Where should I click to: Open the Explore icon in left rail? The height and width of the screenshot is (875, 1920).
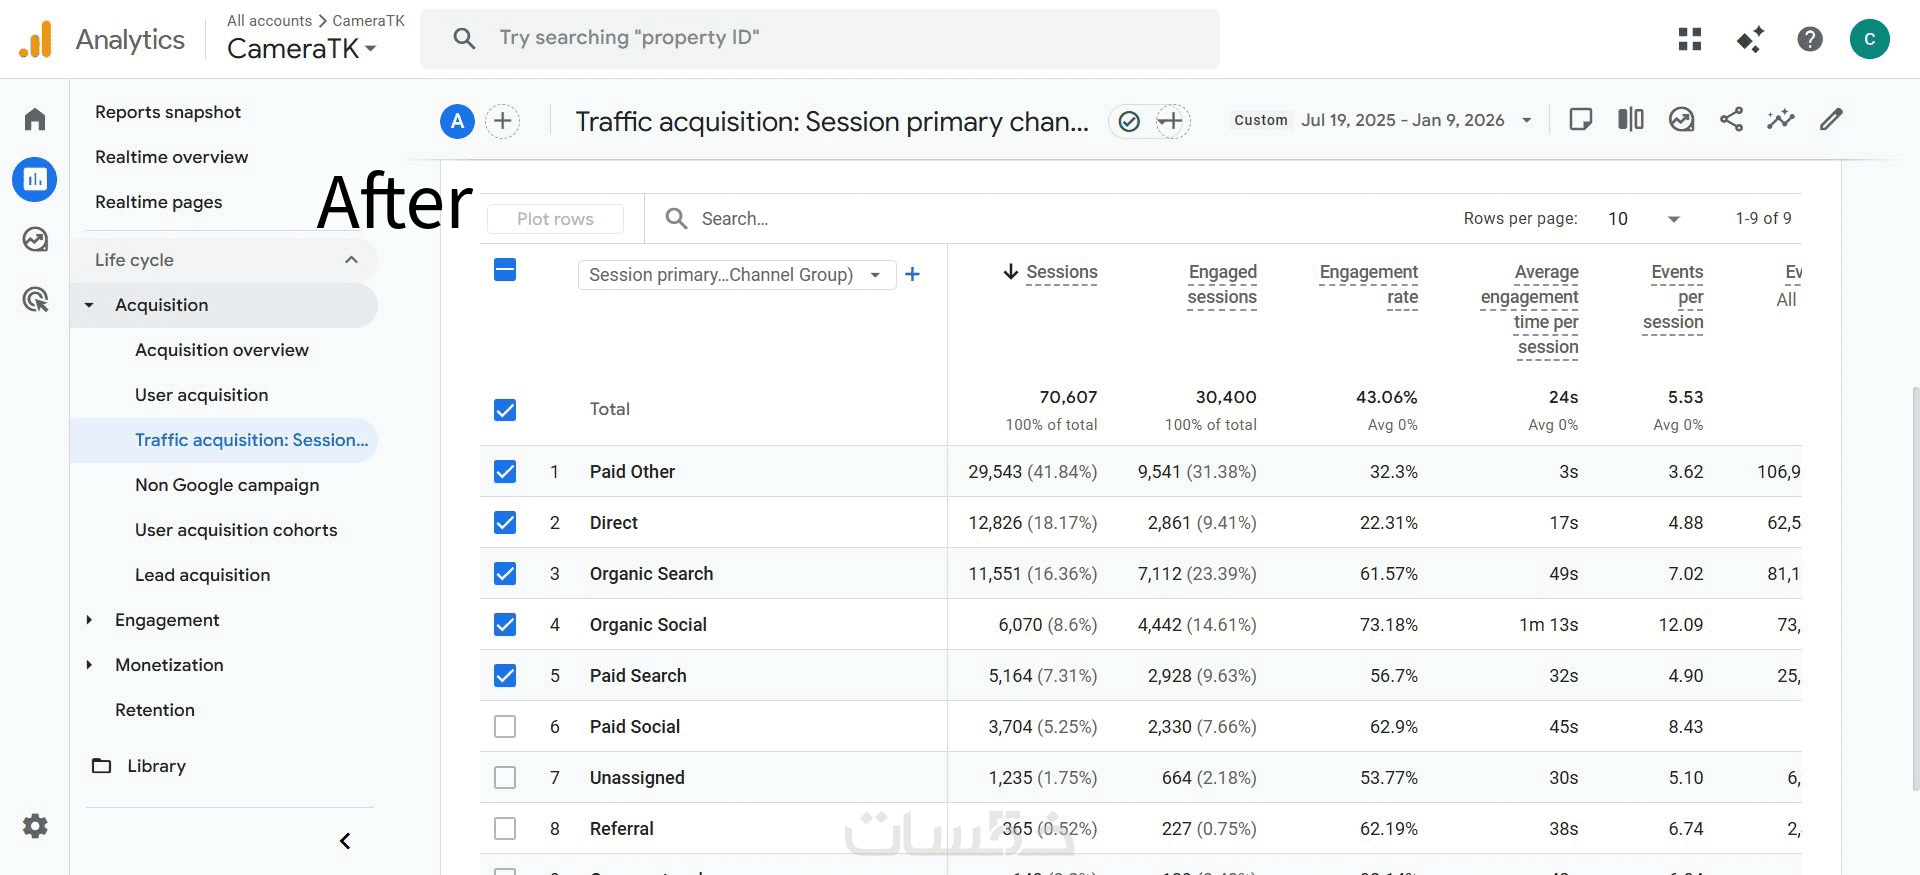tap(35, 240)
